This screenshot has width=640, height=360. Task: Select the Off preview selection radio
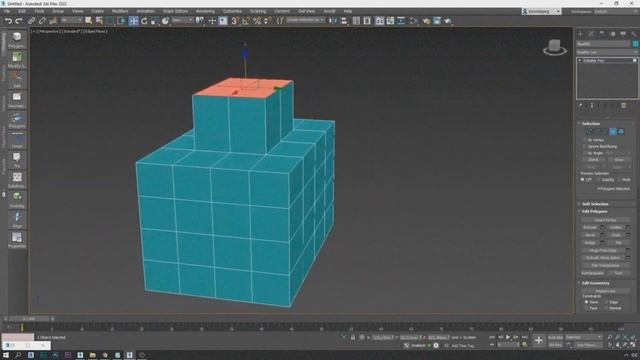pyautogui.click(x=582, y=180)
